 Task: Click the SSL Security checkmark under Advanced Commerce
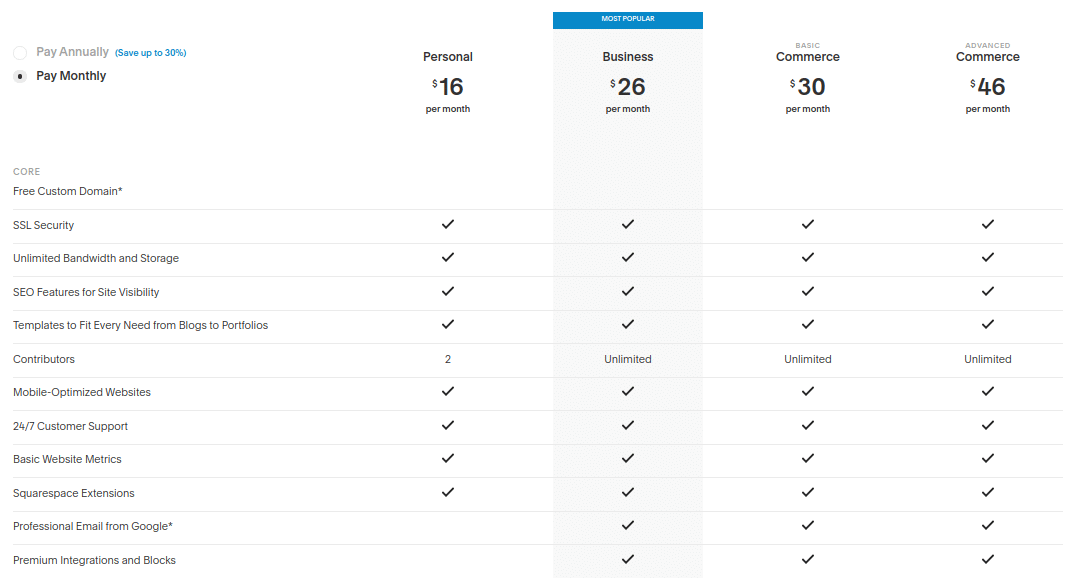tap(988, 224)
